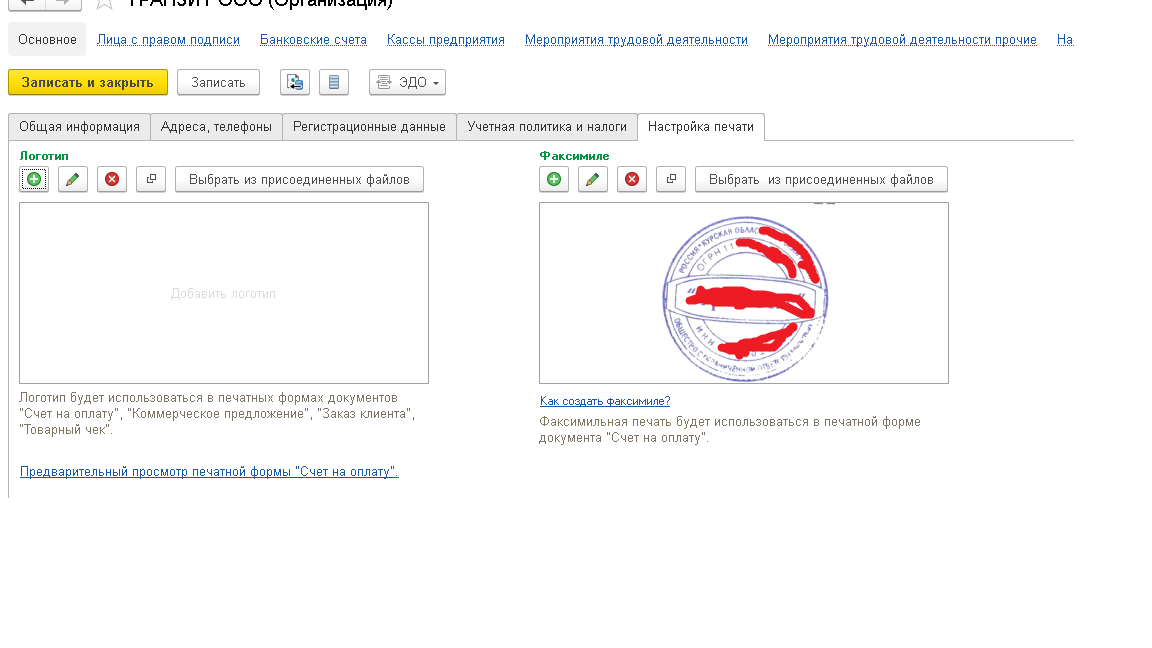Open Как создать факсимиле? help link
This screenshot has width=1152, height=648.
click(x=605, y=401)
